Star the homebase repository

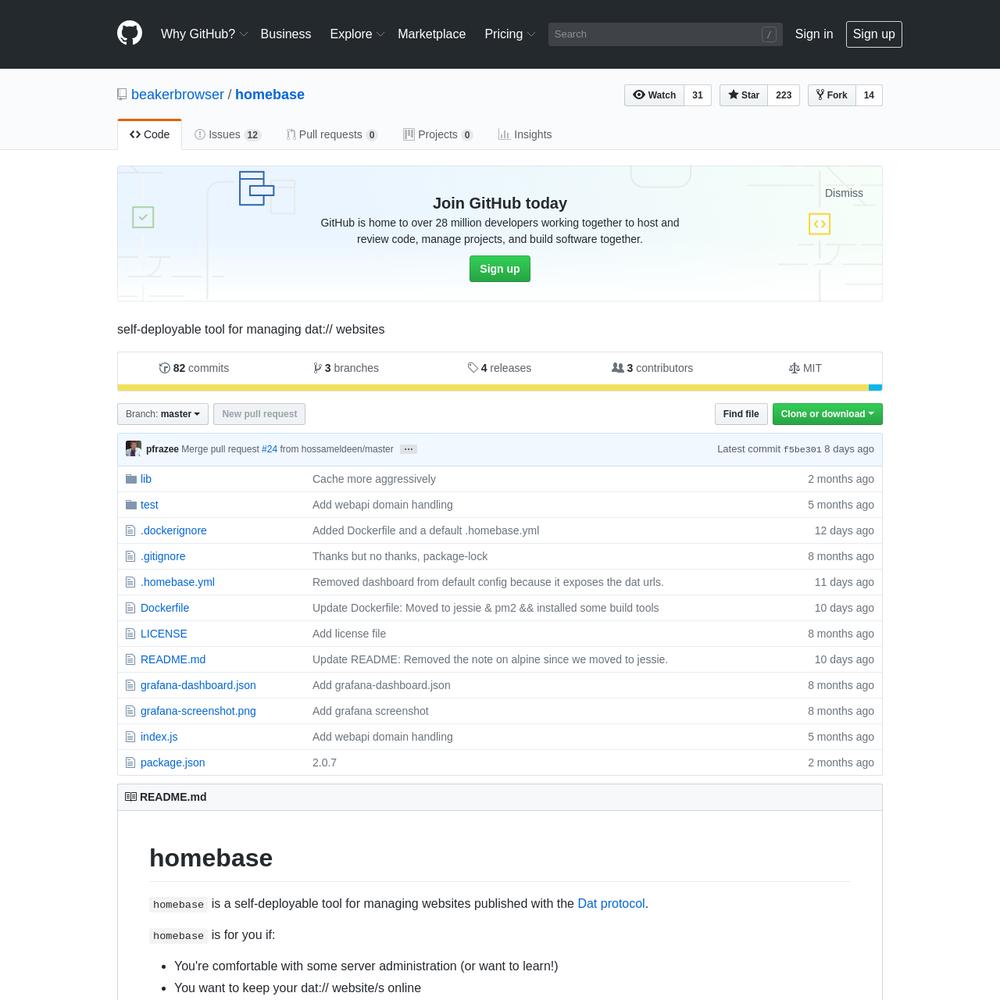[x=744, y=95]
